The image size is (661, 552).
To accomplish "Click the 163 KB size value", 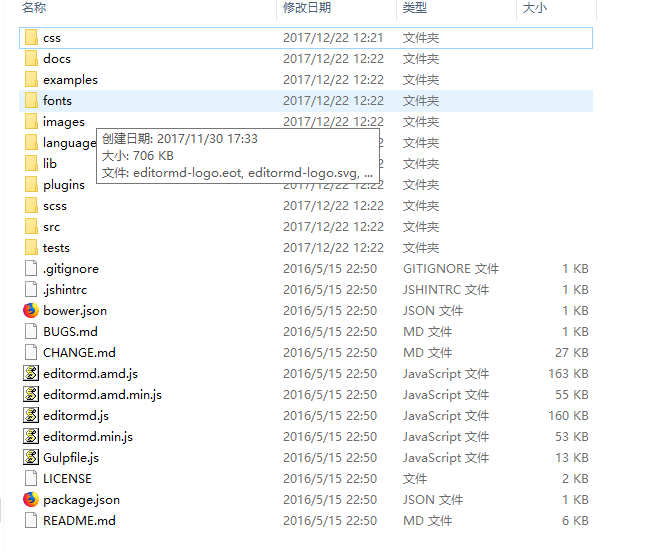I will click(568, 374).
